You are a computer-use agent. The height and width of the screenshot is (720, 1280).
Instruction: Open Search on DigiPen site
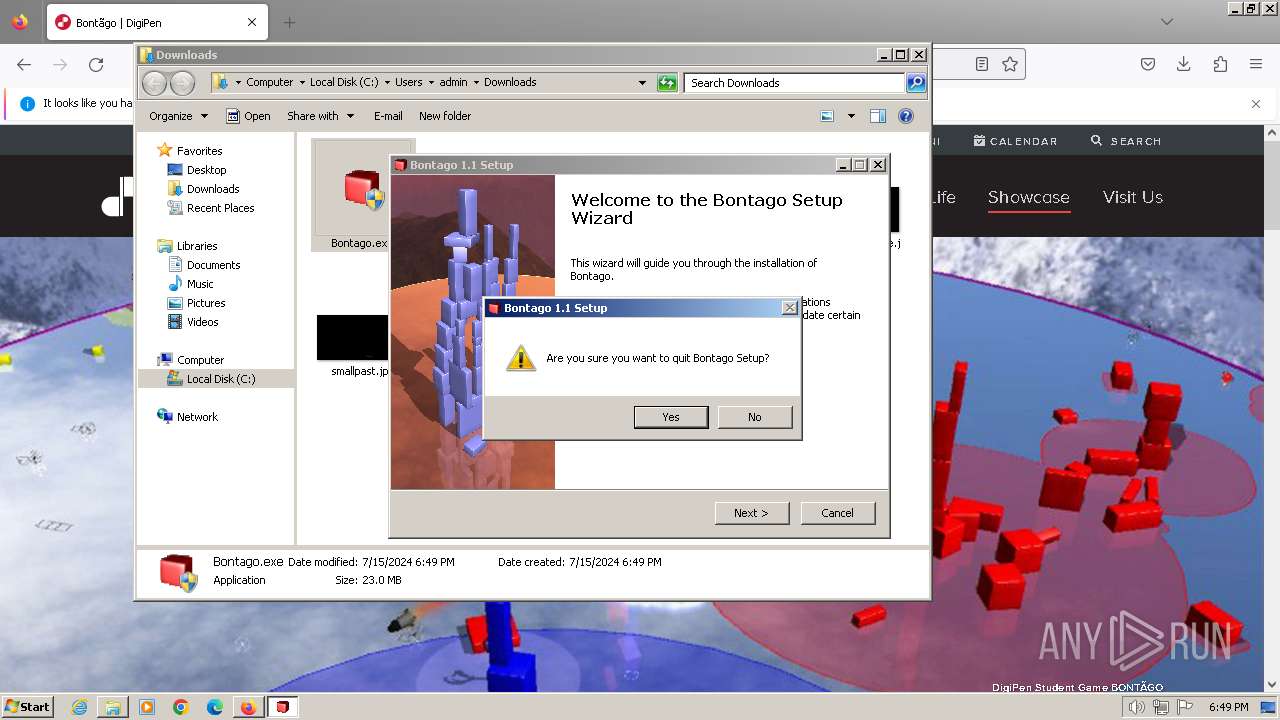pos(1126,141)
